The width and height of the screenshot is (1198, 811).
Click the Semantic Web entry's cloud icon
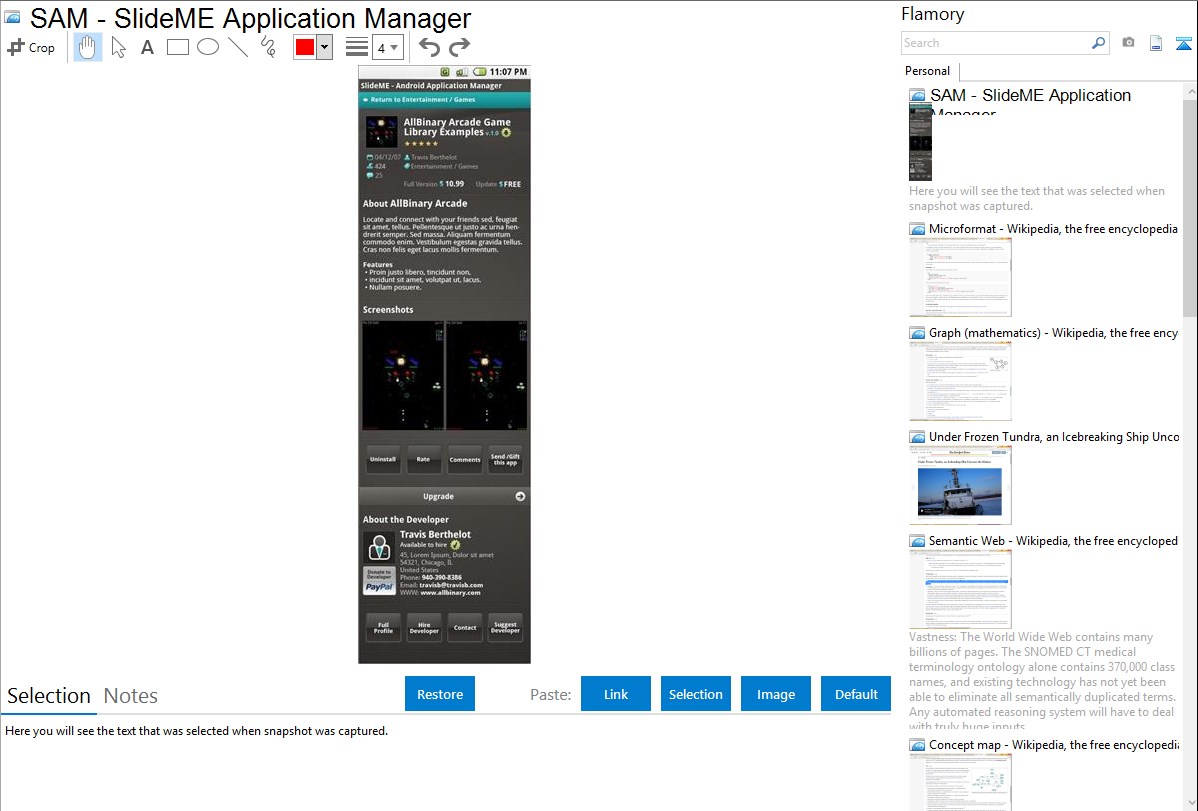pyautogui.click(x=917, y=540)
